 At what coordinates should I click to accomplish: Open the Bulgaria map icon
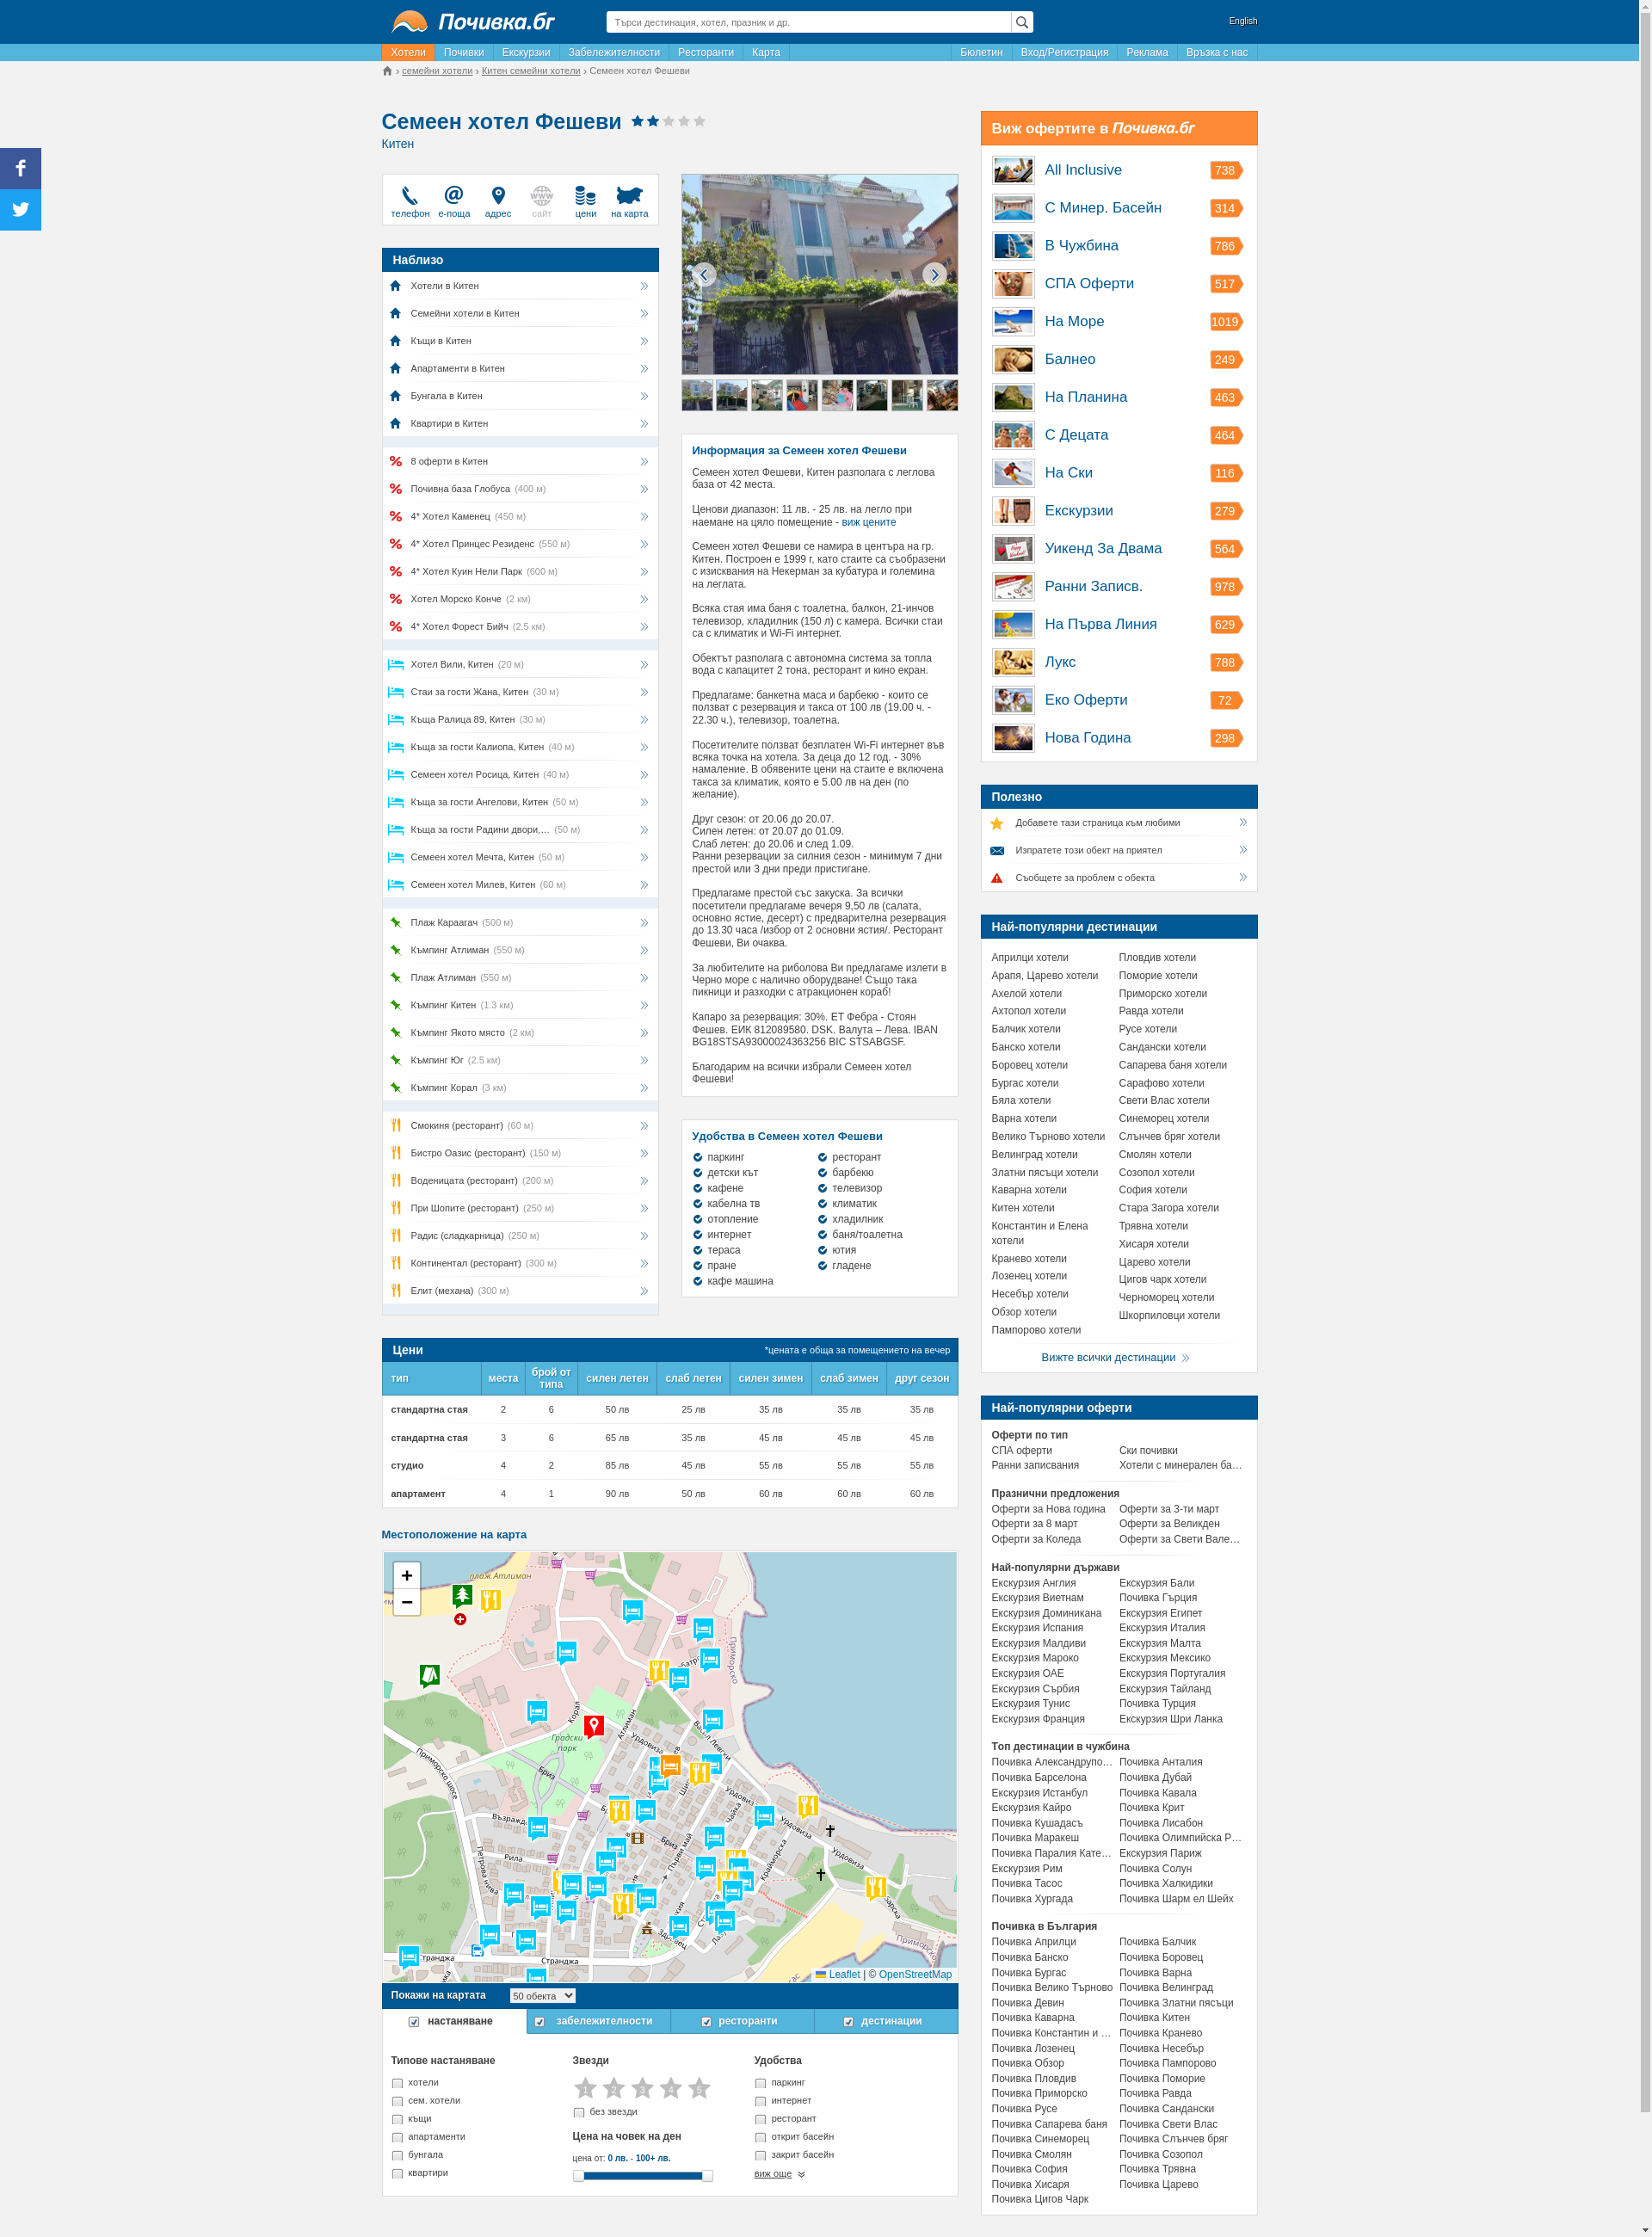(629, 196)
